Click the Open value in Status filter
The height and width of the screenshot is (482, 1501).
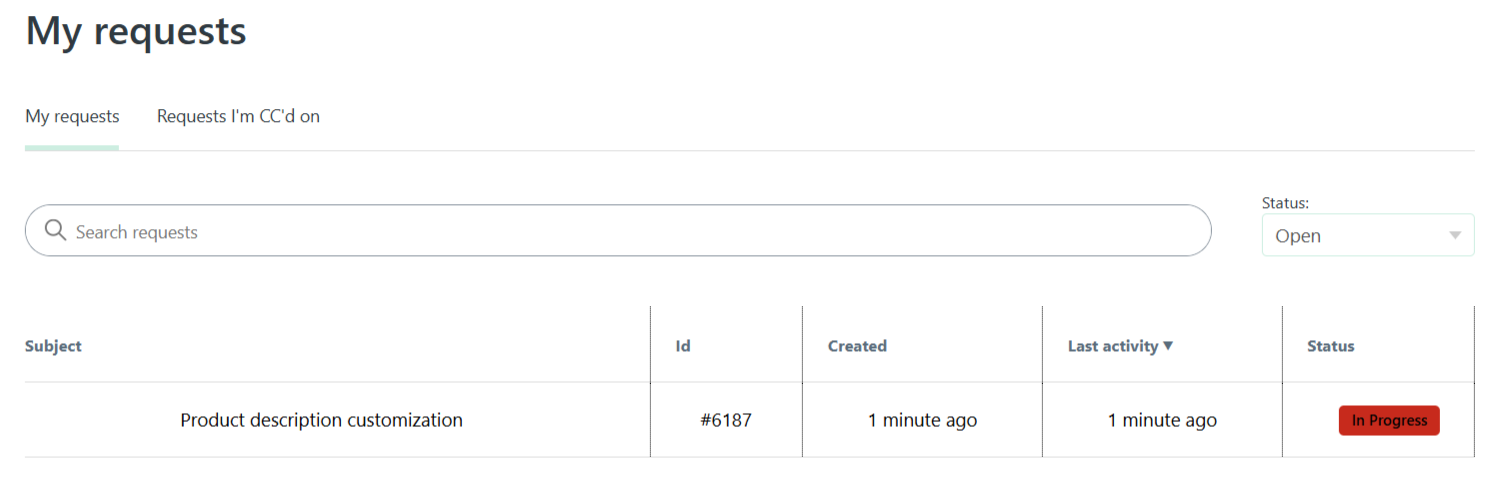pos(1298,236)
